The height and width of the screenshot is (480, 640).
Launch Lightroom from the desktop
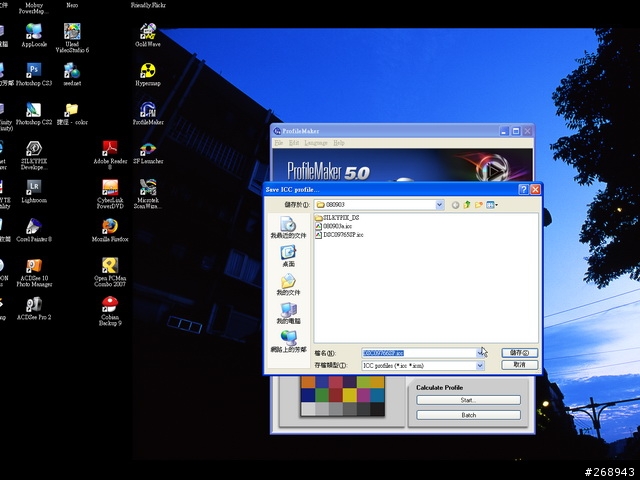click(34, 191)
